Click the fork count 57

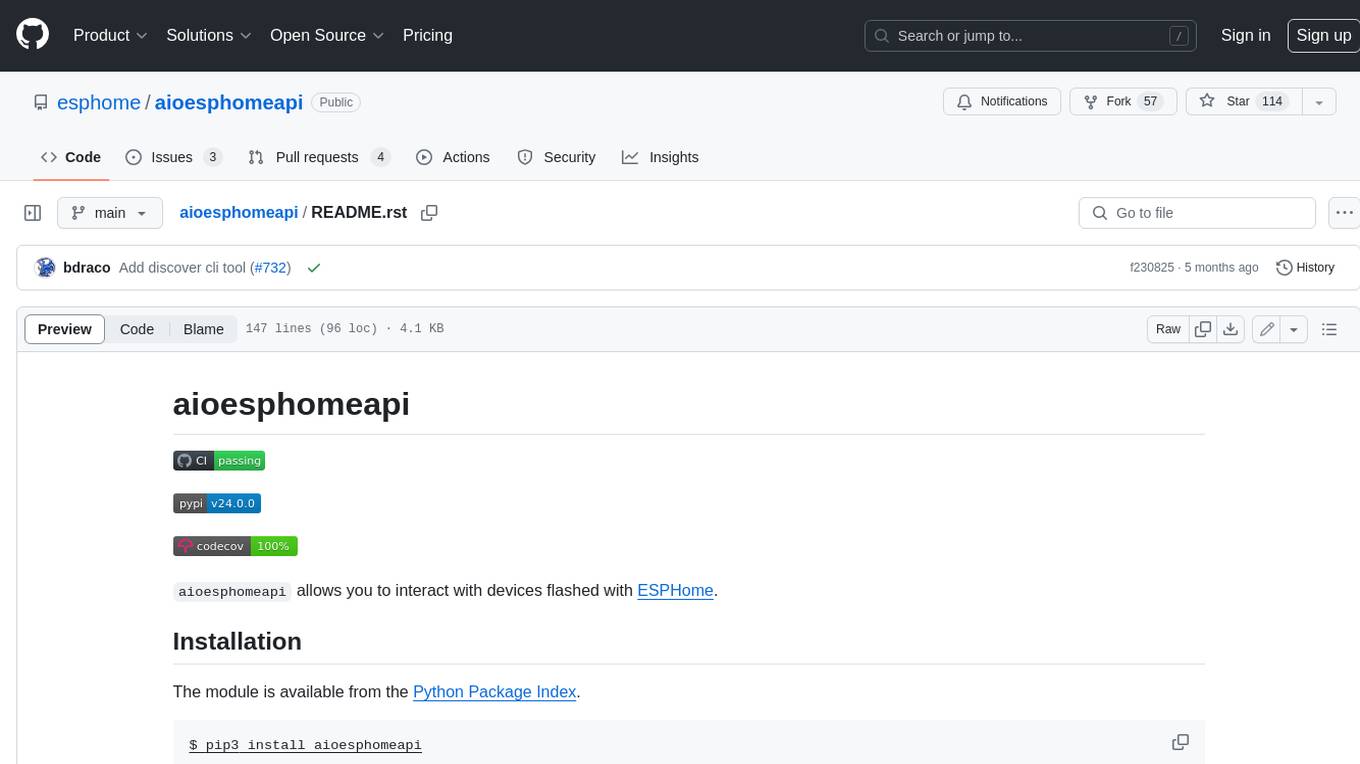pyautogui.click(x=1151, y=101)
